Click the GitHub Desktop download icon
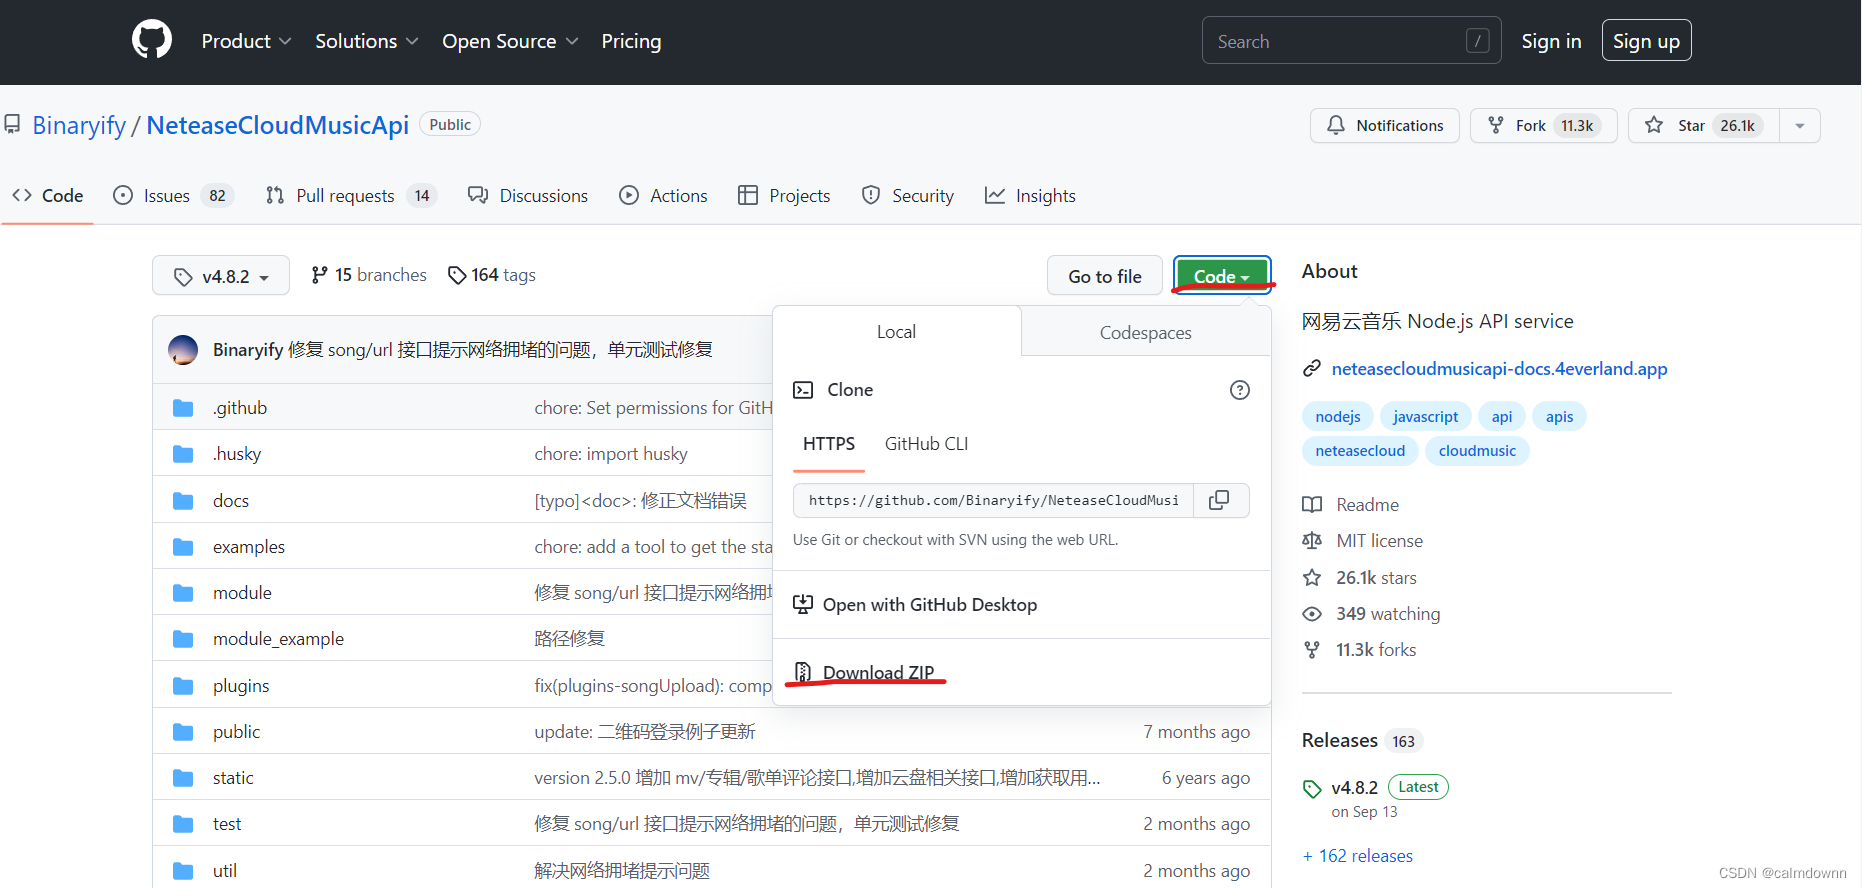 tap(803, 604)
